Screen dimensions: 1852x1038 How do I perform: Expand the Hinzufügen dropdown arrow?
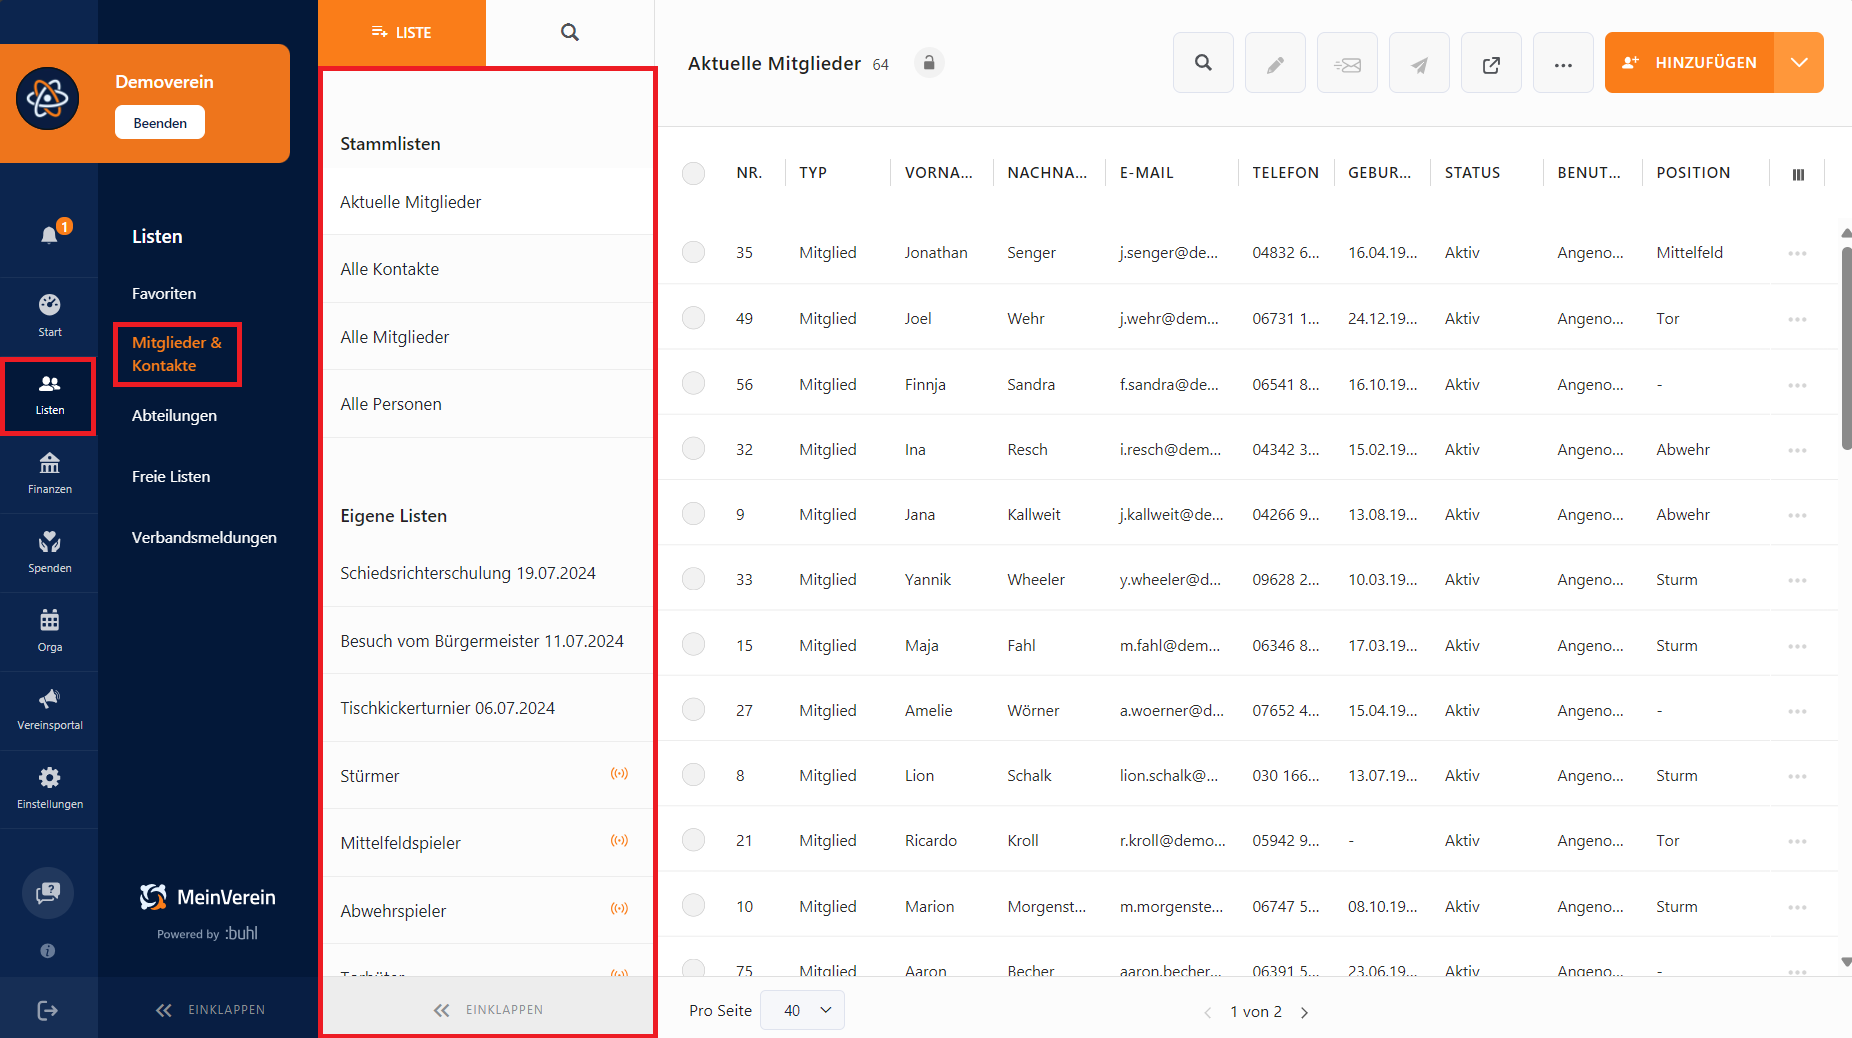click(1799, 62)
